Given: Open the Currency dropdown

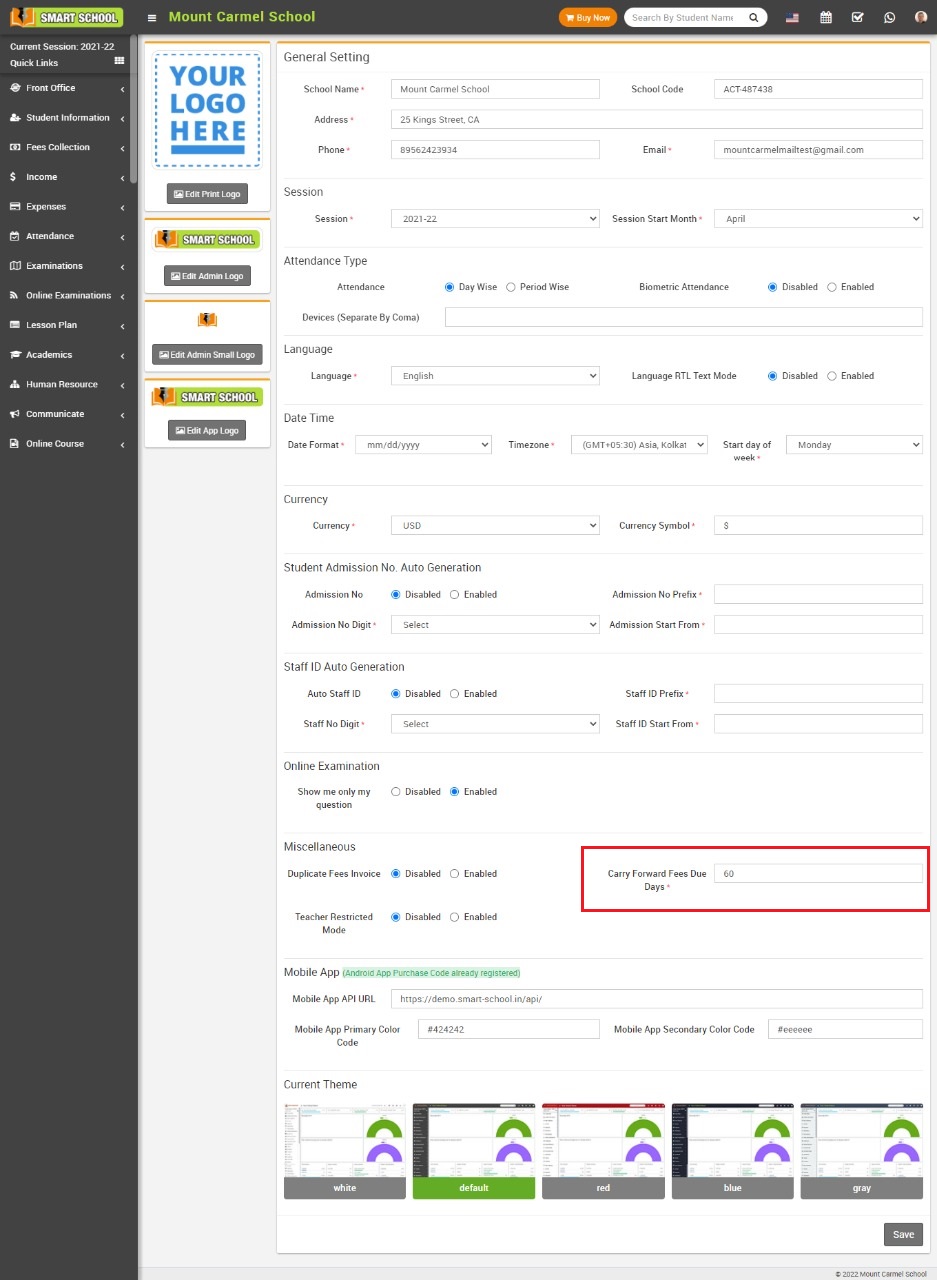Looking at the screenshot, I should [495, 526].
